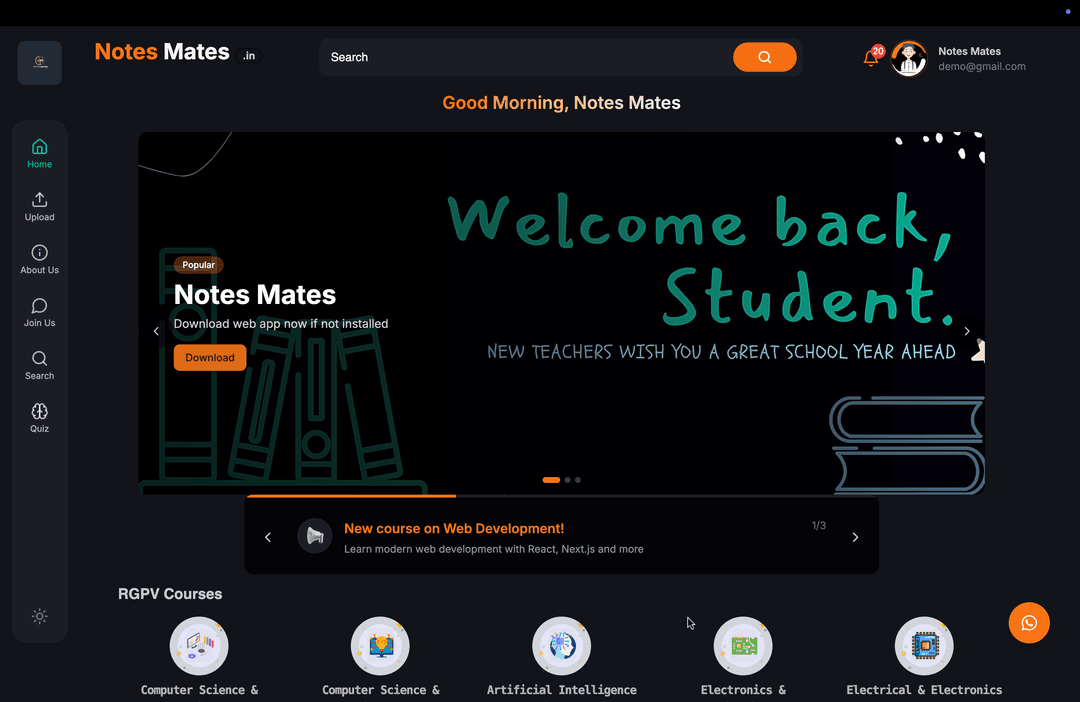The height and width of the screenshot is (702, 1080).
Task: Show next announcement with right chevron
Action: coord(855,537)
